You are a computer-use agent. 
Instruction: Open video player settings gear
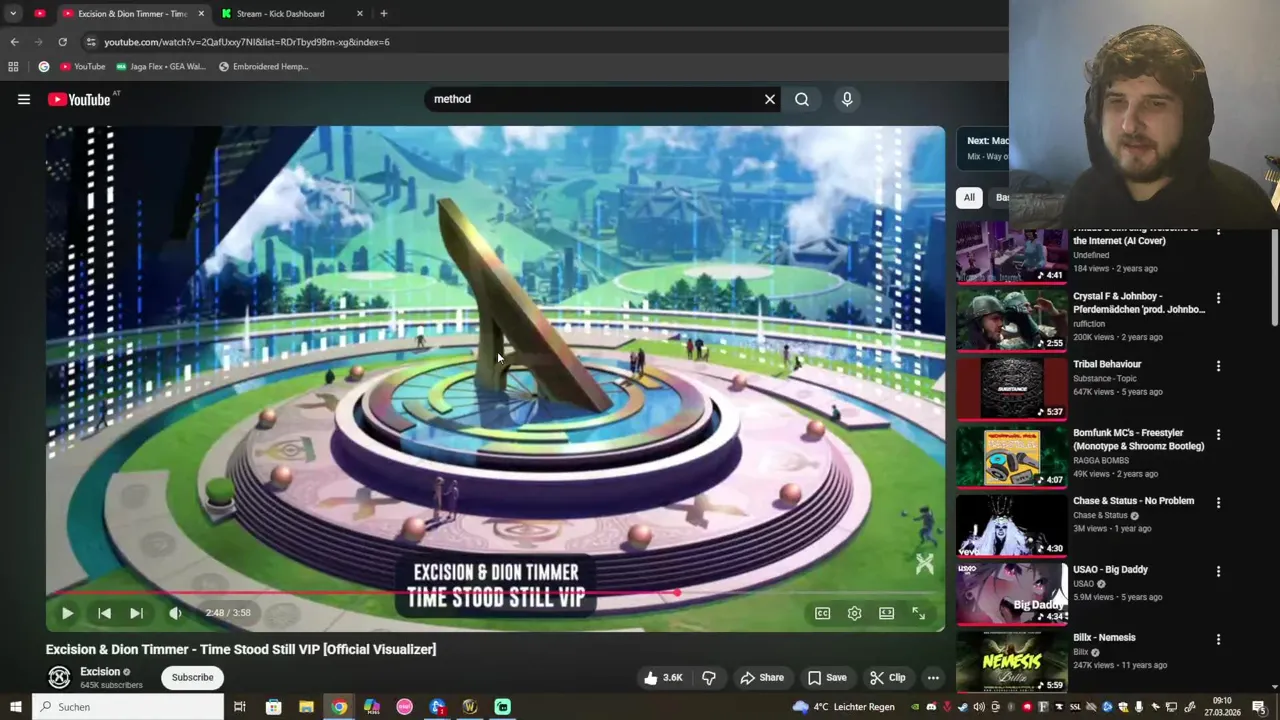[854, 613]
